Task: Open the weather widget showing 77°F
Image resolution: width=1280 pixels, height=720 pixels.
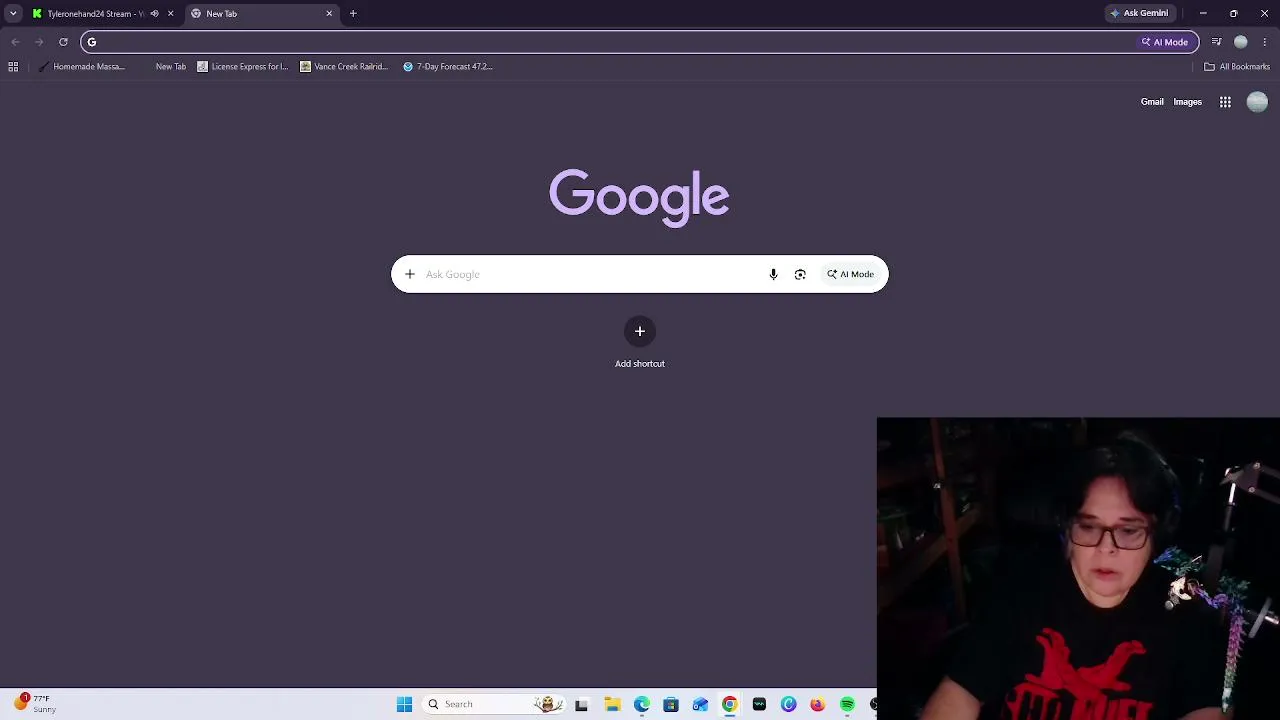Action: [x=34, y=704]
